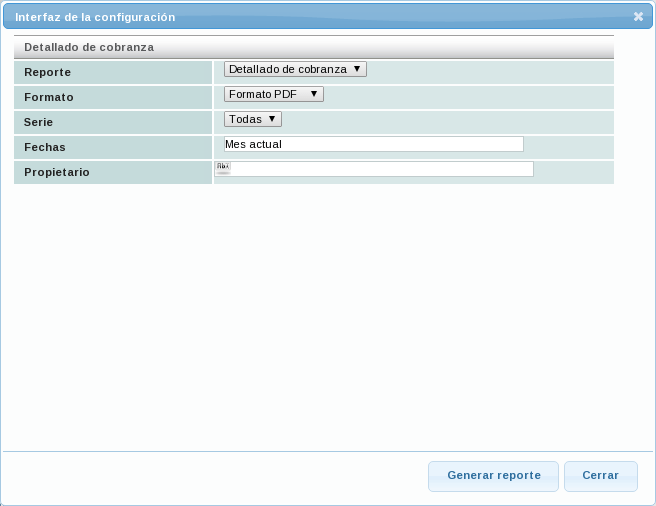Click inside the Propietario text box
Screen dimensions: 656x506
click(x=380, y=169)
